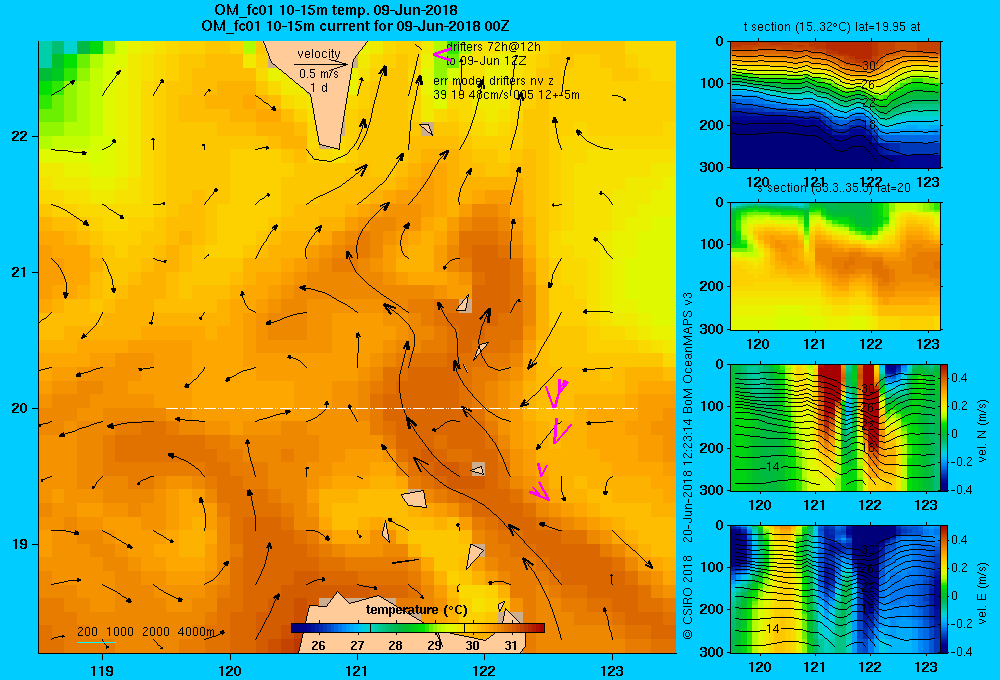The image size is (1000, 680).
Task: Click the '28' tick on the temperature colorbar
Action: [395, 646]
